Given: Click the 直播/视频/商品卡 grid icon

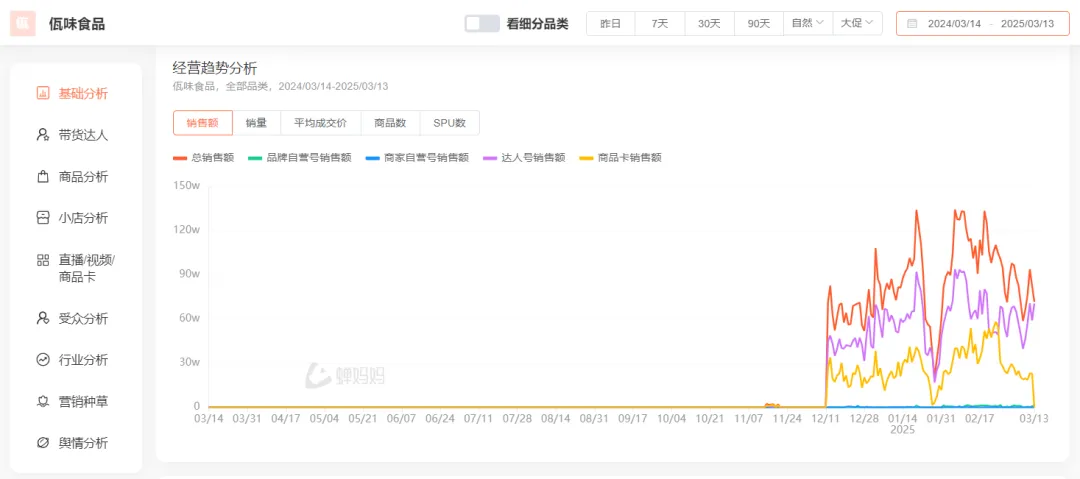Looking at the screenshot, I should point(43,260).
